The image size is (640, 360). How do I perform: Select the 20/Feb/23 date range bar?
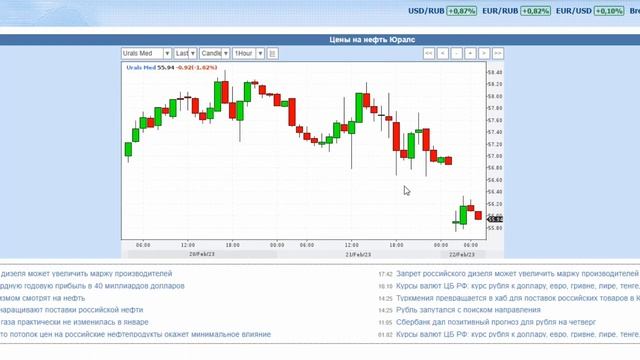coord(202,254)
